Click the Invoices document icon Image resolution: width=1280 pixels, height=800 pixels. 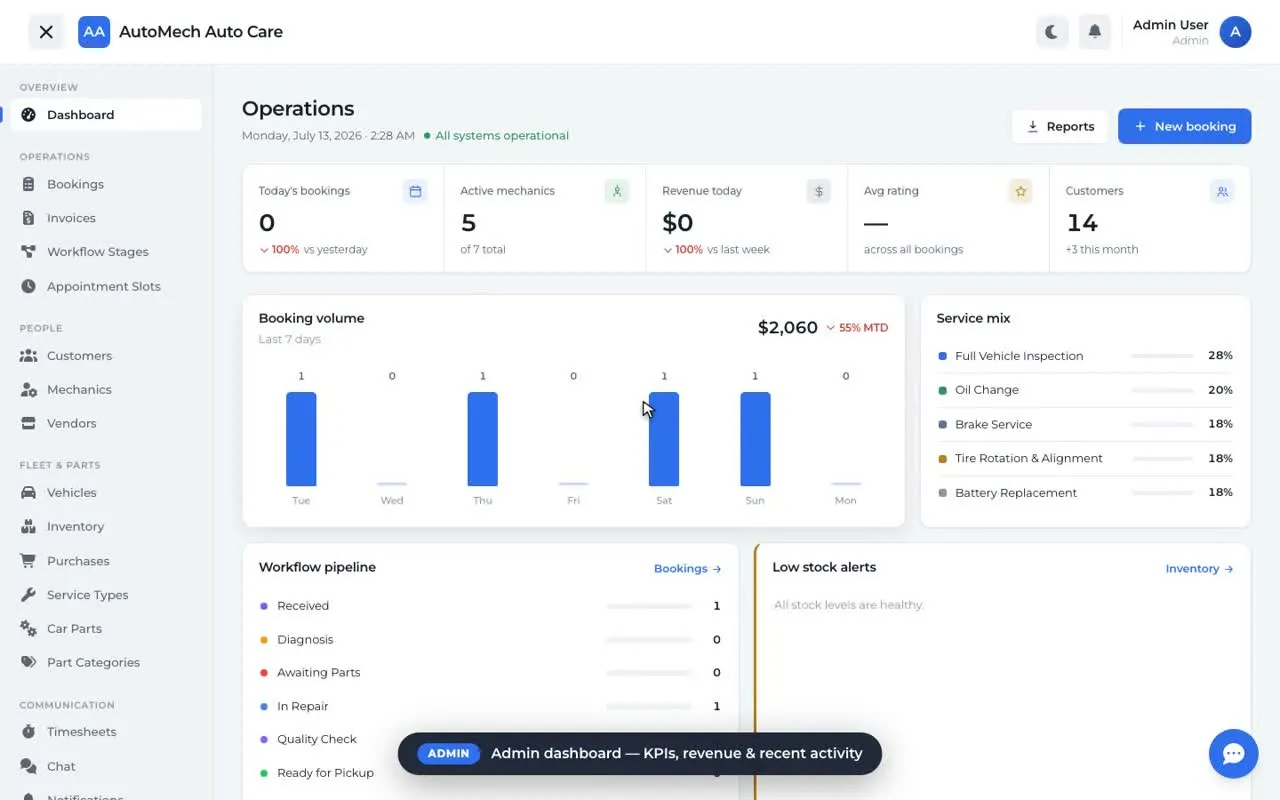click(28, 218)
